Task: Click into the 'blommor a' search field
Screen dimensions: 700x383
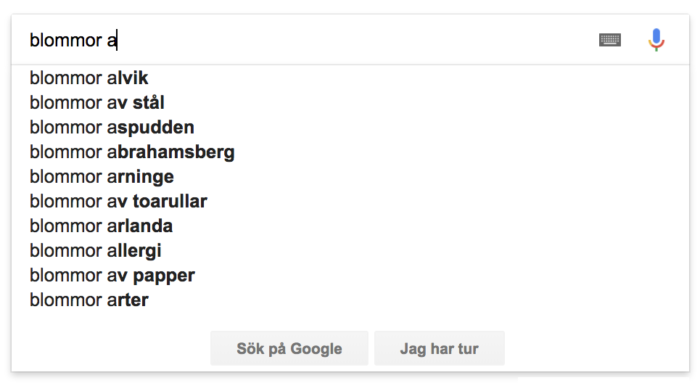Action: point(308,40)
